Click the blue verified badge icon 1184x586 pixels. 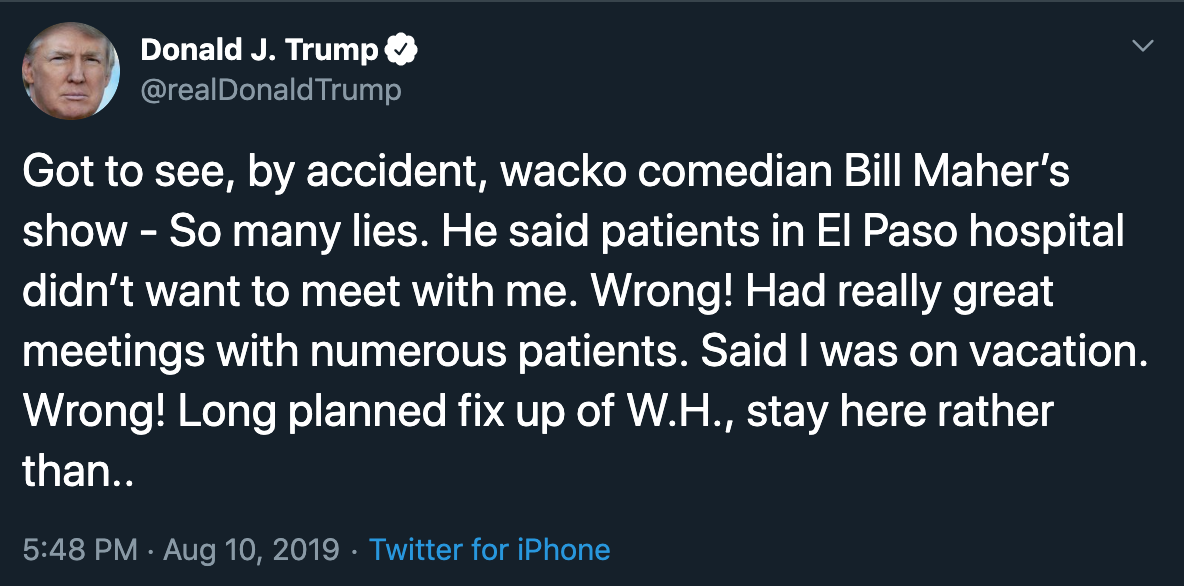coord(401,51)
